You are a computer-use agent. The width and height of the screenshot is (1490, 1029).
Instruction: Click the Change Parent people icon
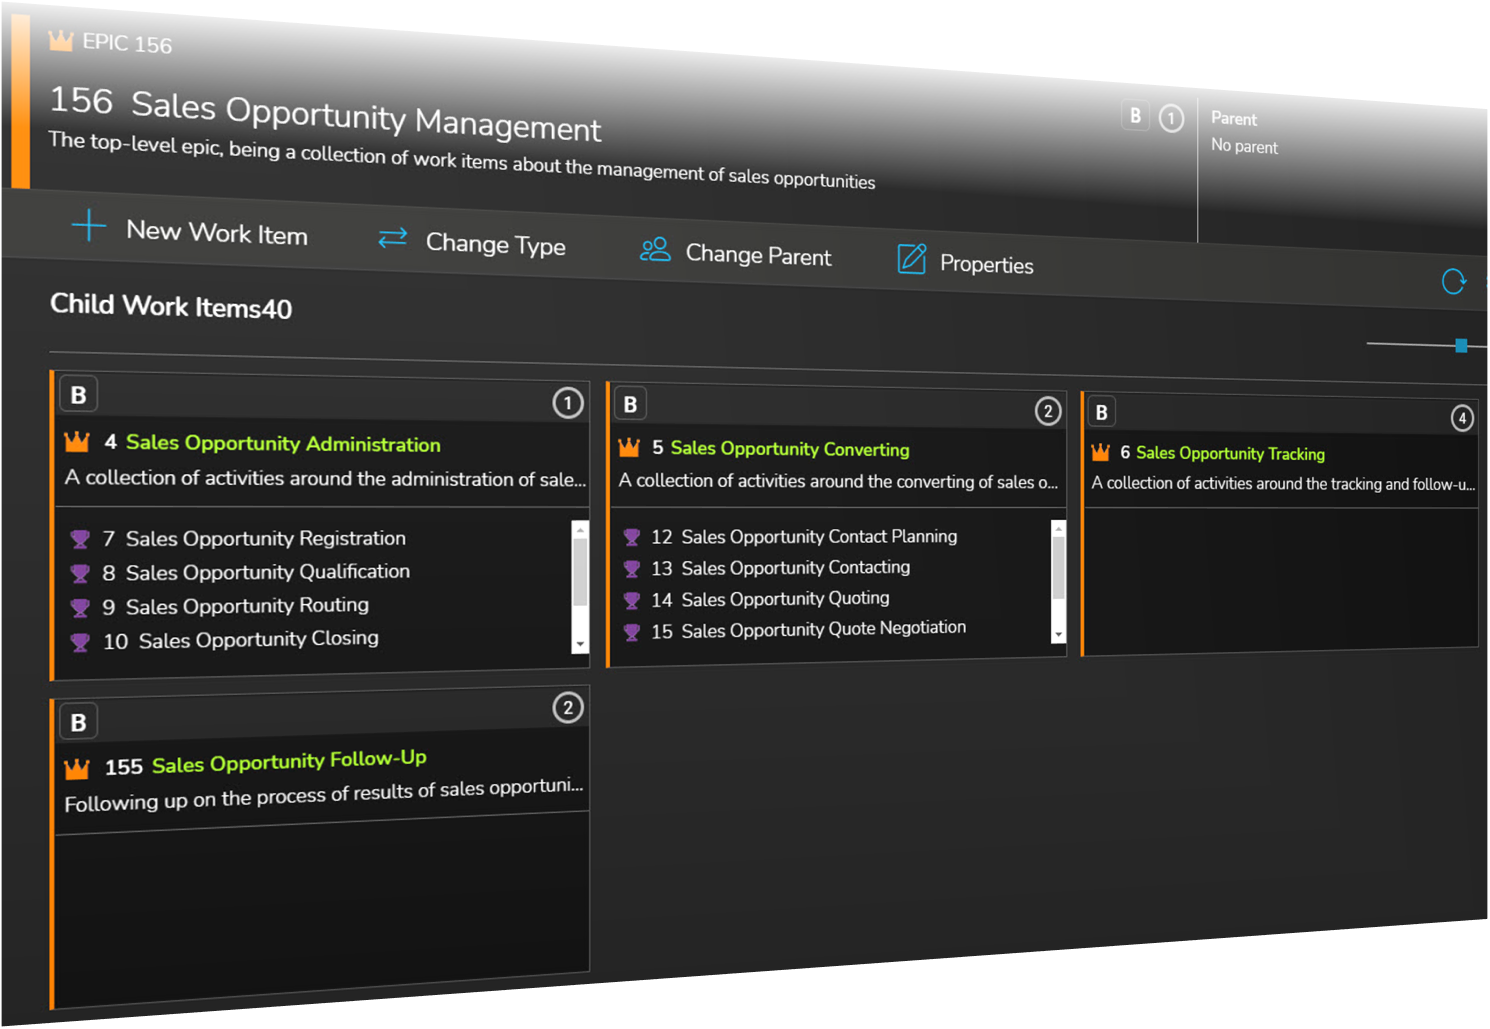pos(655,250)
